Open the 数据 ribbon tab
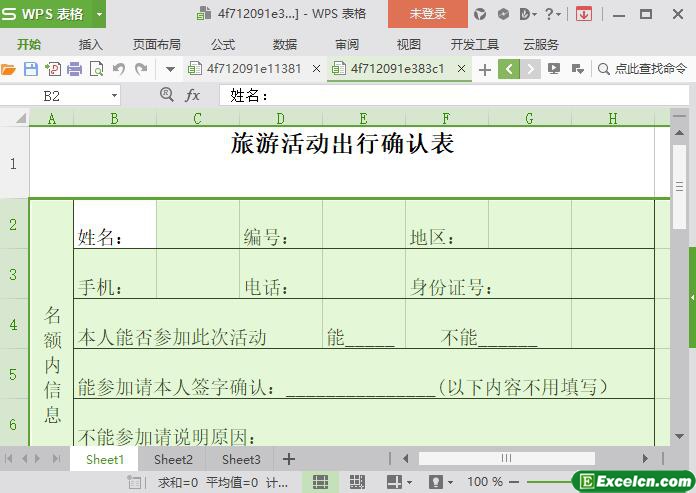This screenshot has width=696, height=493. pos(285,44)
